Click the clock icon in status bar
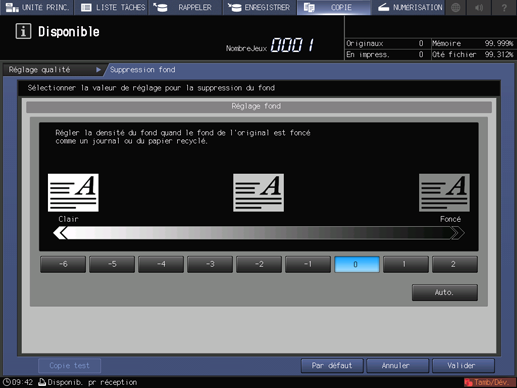 click(x=7, y=382)
